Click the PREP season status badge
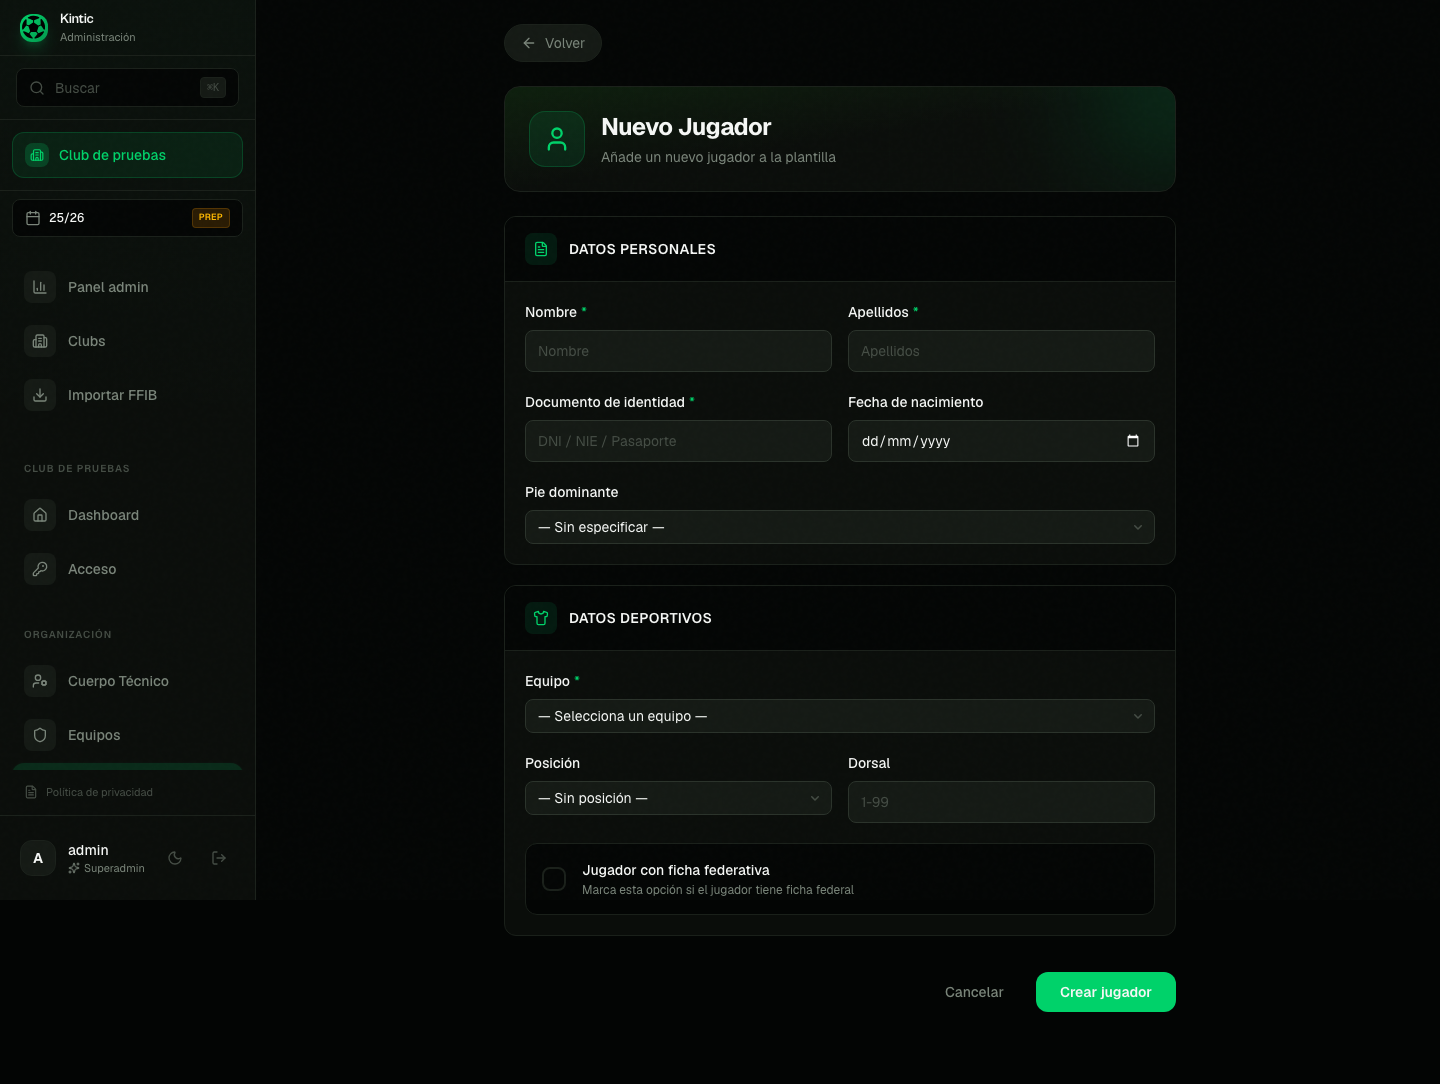Screen dimensions: 1440x1084 [x=211, y=218]
